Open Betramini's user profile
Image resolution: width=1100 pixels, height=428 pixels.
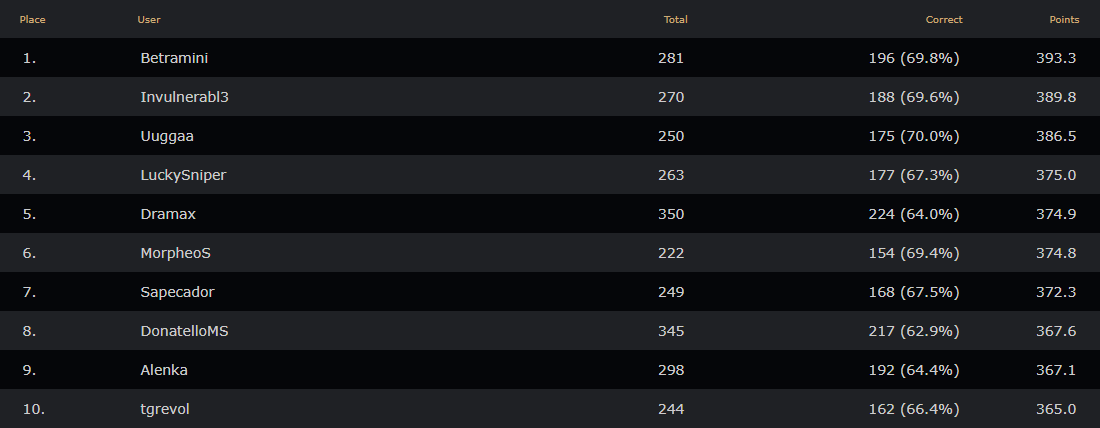pyautogui.click(x=174, y=58)
